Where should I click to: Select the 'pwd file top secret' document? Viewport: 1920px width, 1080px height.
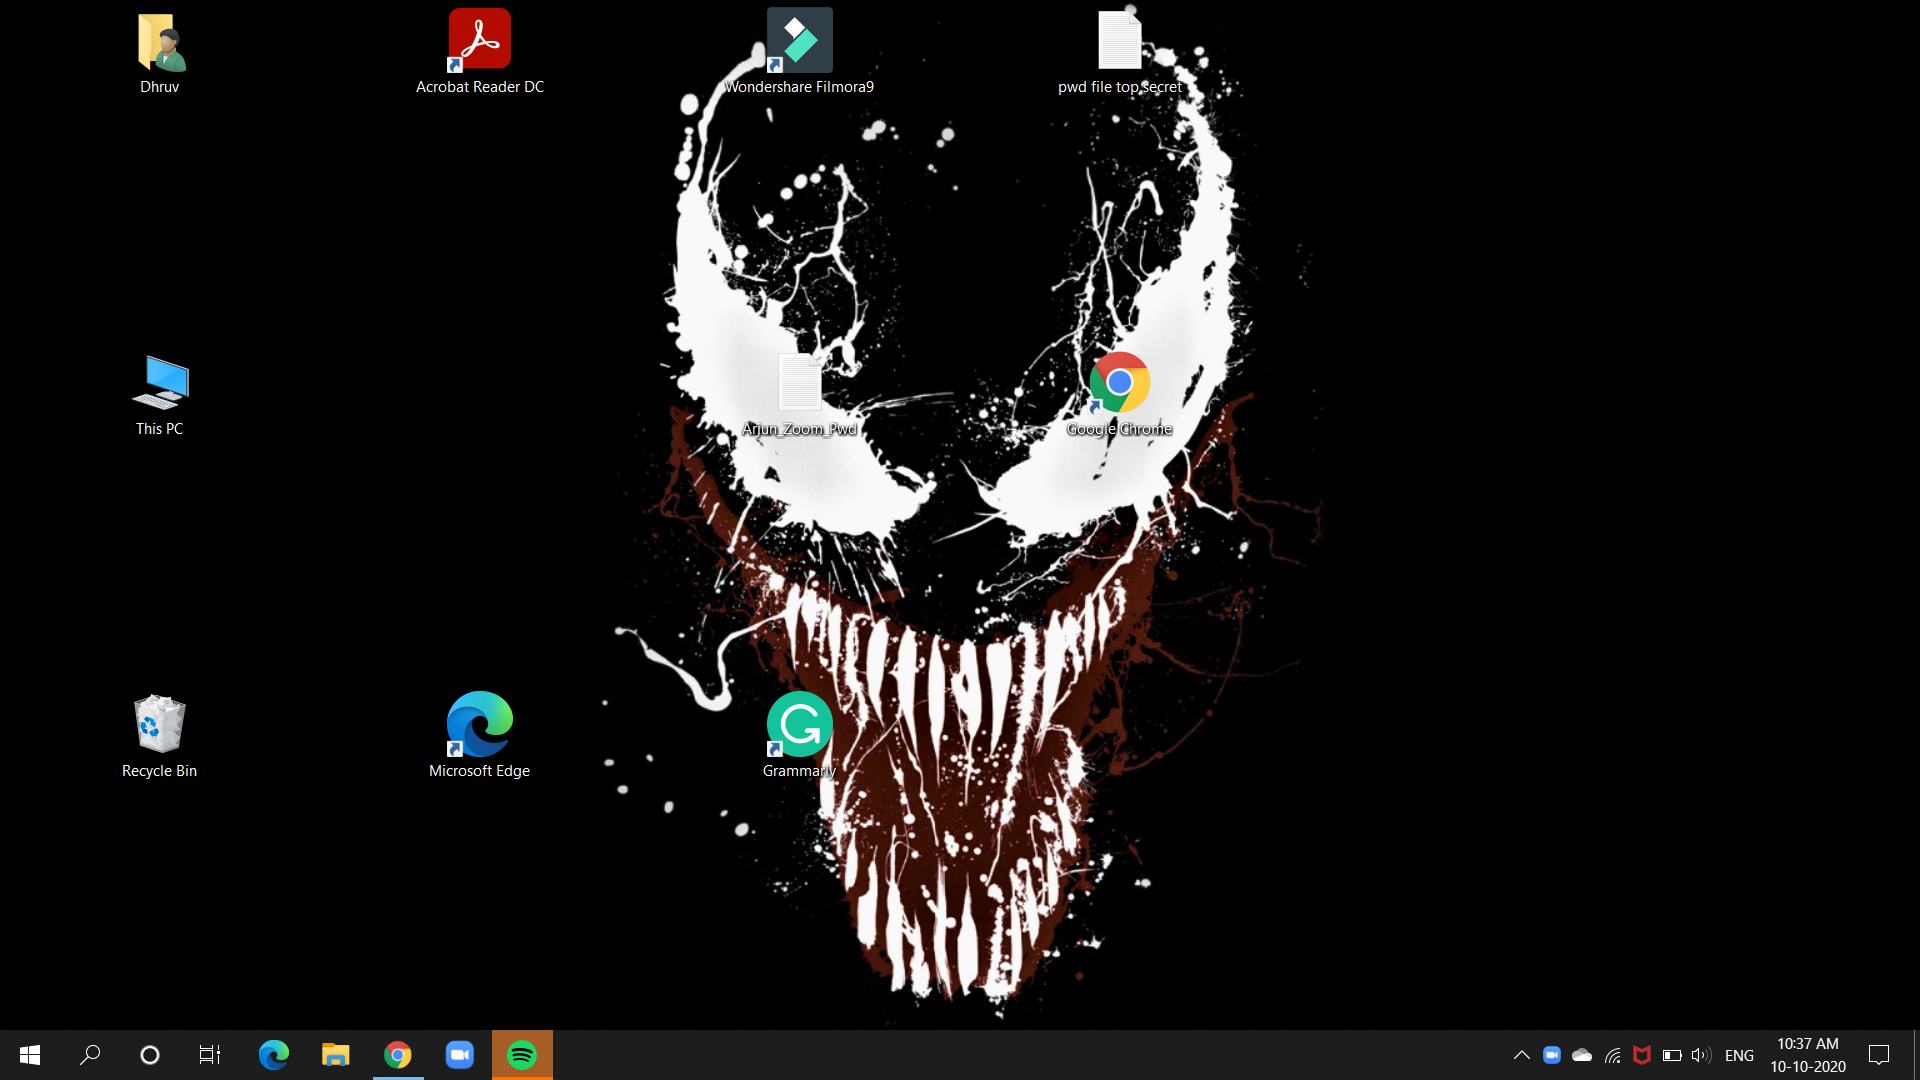coord(1120,41)
